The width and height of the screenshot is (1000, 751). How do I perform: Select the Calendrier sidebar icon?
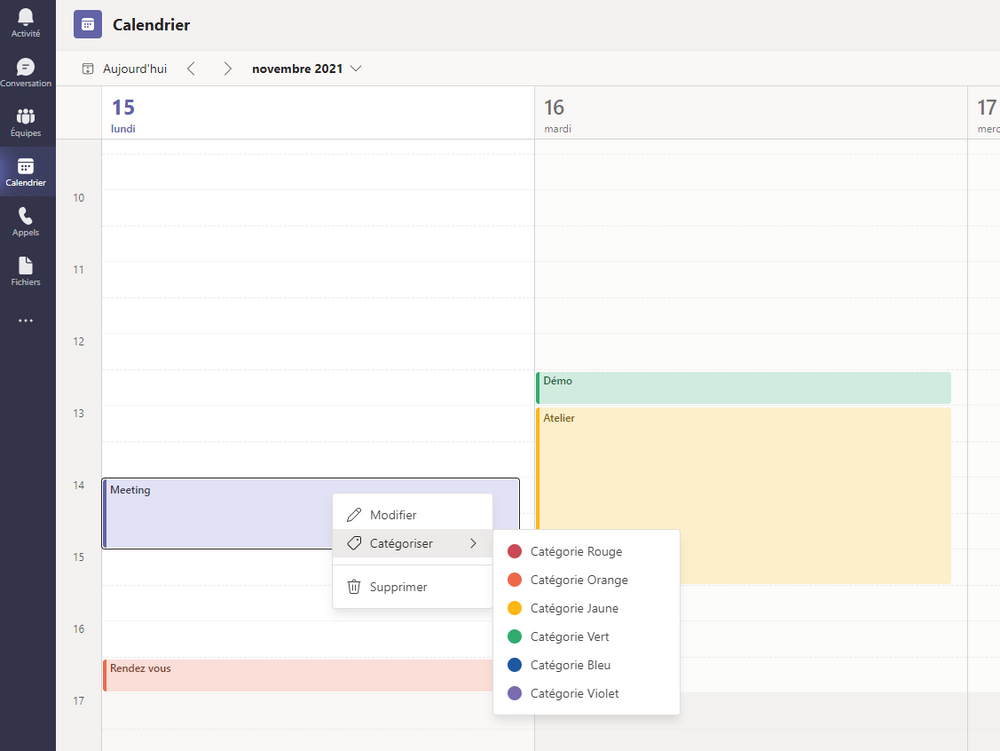(26, 170)
